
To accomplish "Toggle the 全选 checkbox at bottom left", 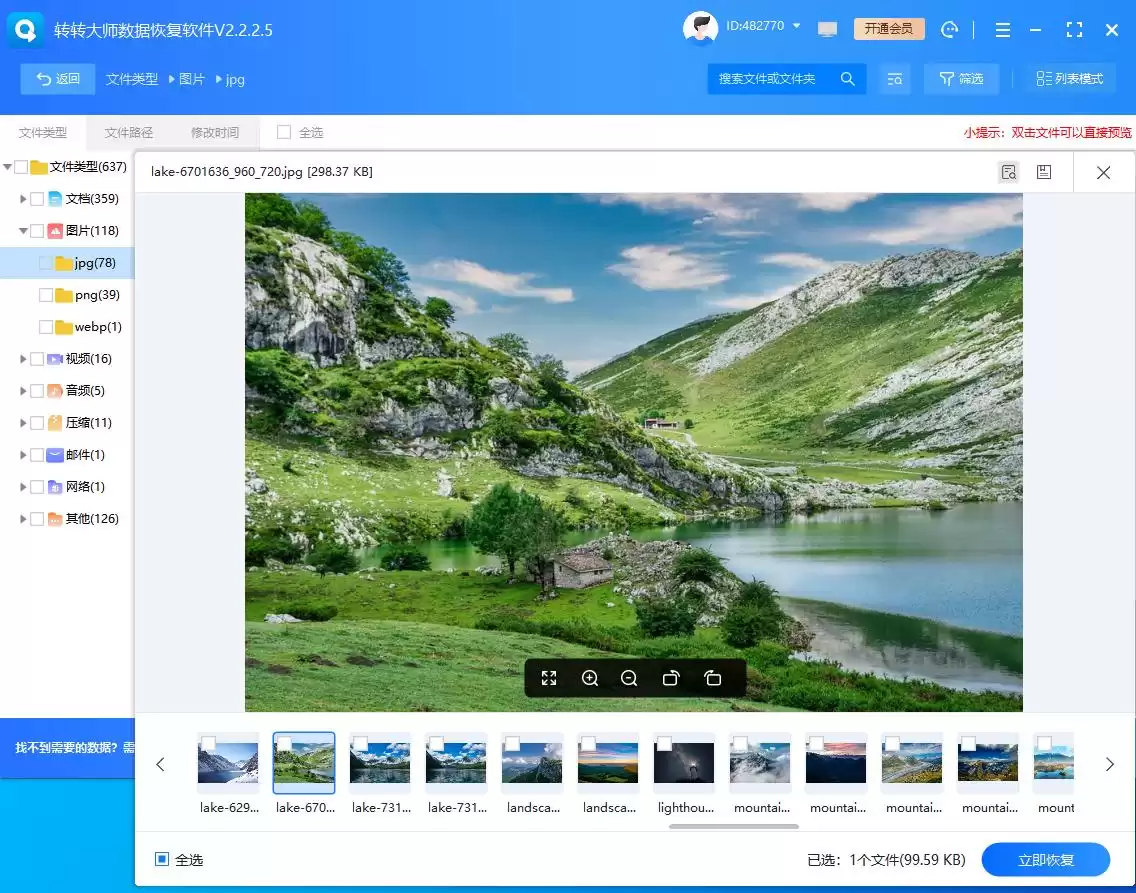I will 162,859.
